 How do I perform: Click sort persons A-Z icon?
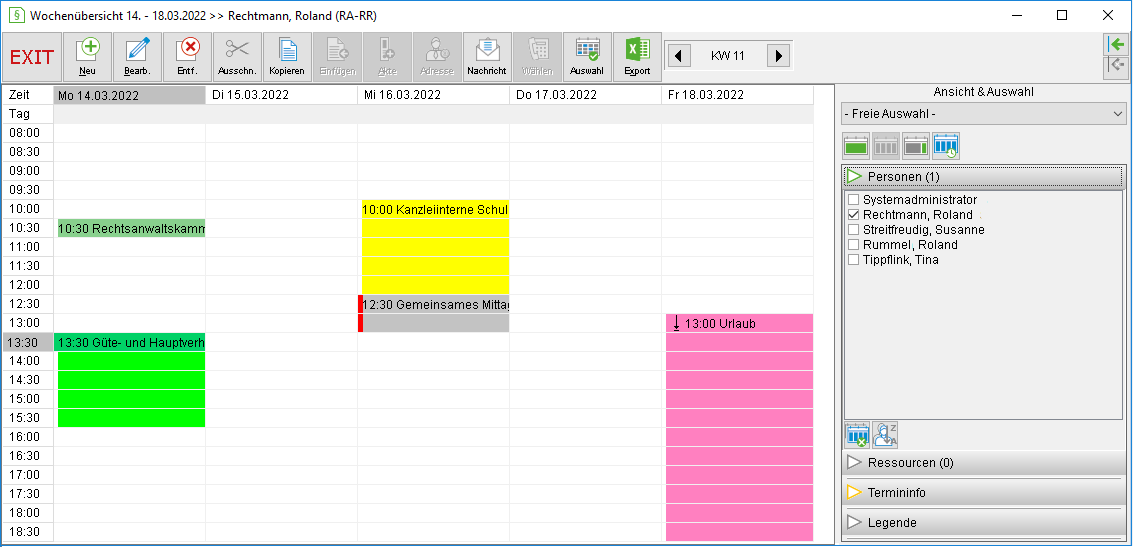click(885, 435)
